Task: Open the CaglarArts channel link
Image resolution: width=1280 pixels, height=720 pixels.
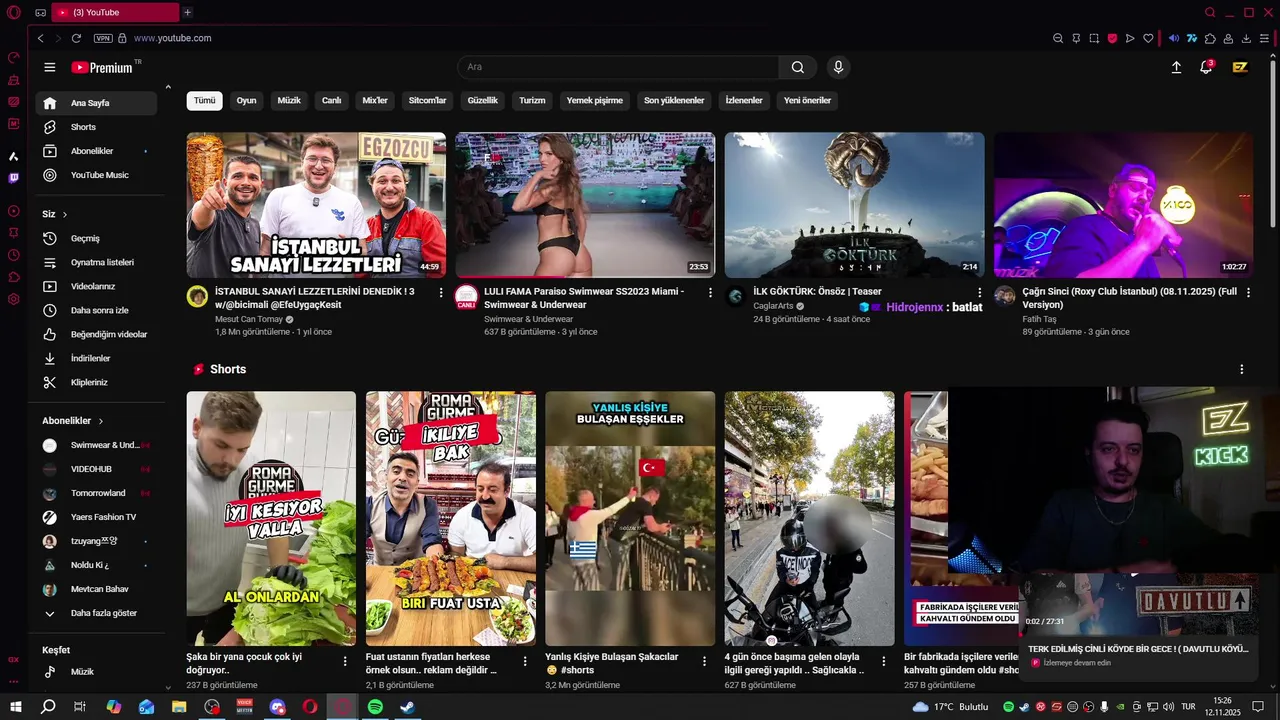Action: point(773,306)
